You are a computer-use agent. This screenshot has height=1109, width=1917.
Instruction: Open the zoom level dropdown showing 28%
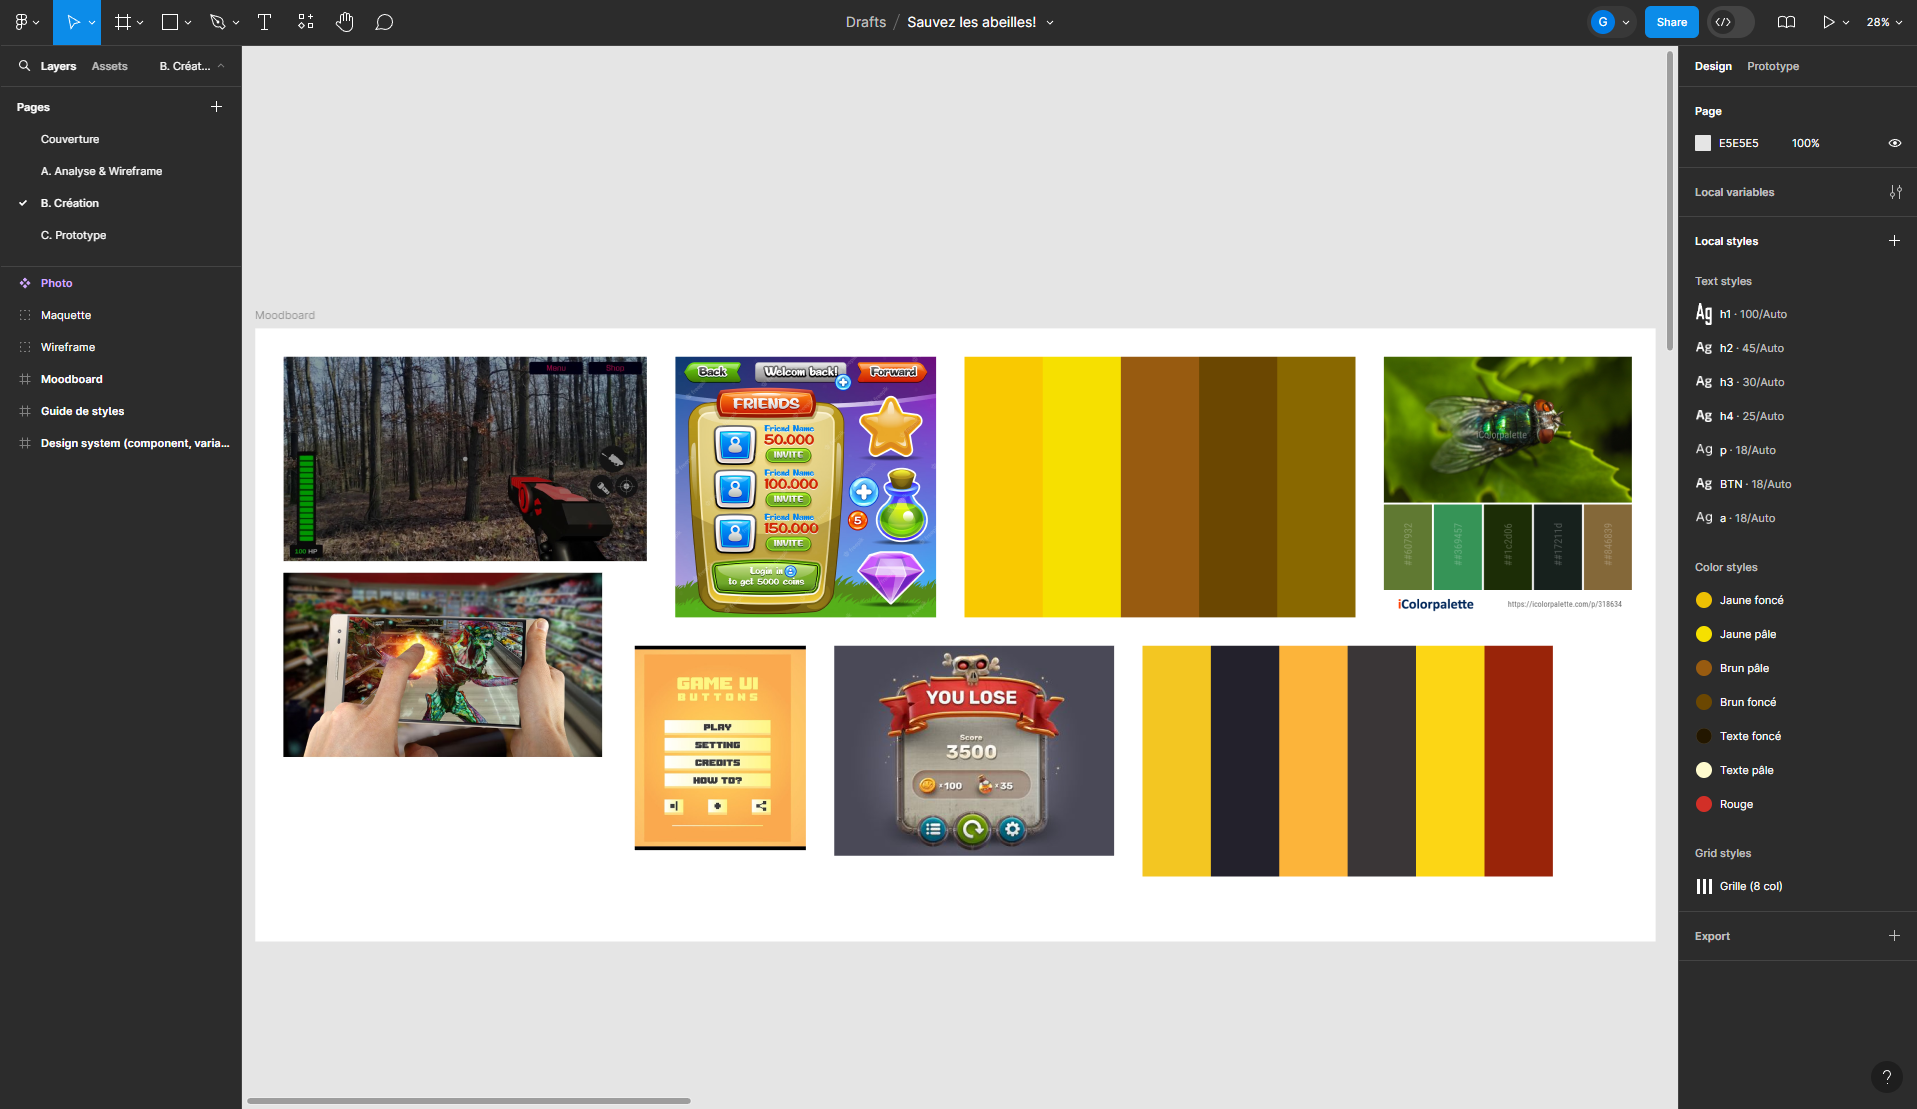coord(1882,22)
